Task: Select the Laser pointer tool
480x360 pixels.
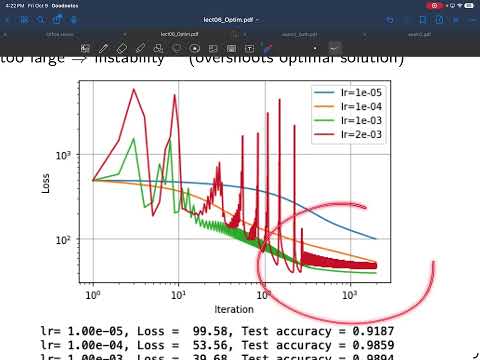Action: tap(267, 48)
